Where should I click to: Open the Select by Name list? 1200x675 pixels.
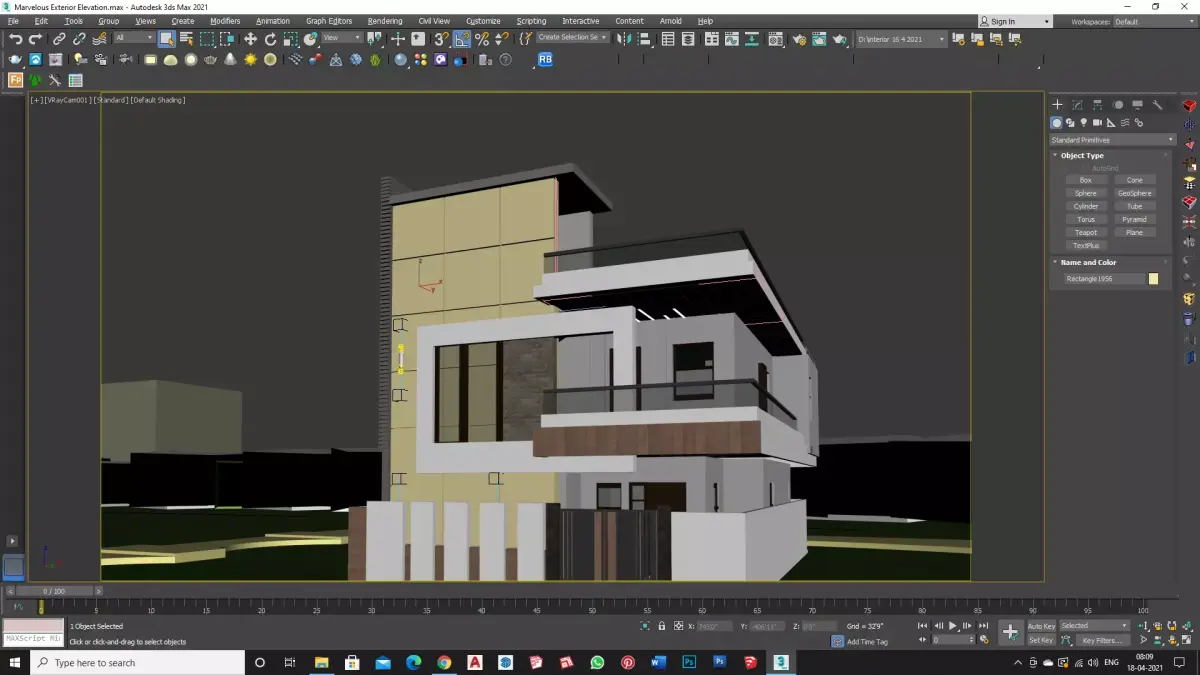point(186,39)
